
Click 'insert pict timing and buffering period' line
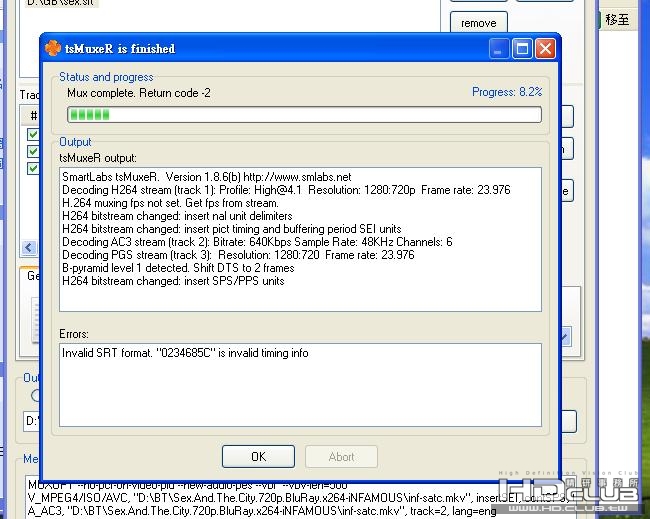point(231,229)
